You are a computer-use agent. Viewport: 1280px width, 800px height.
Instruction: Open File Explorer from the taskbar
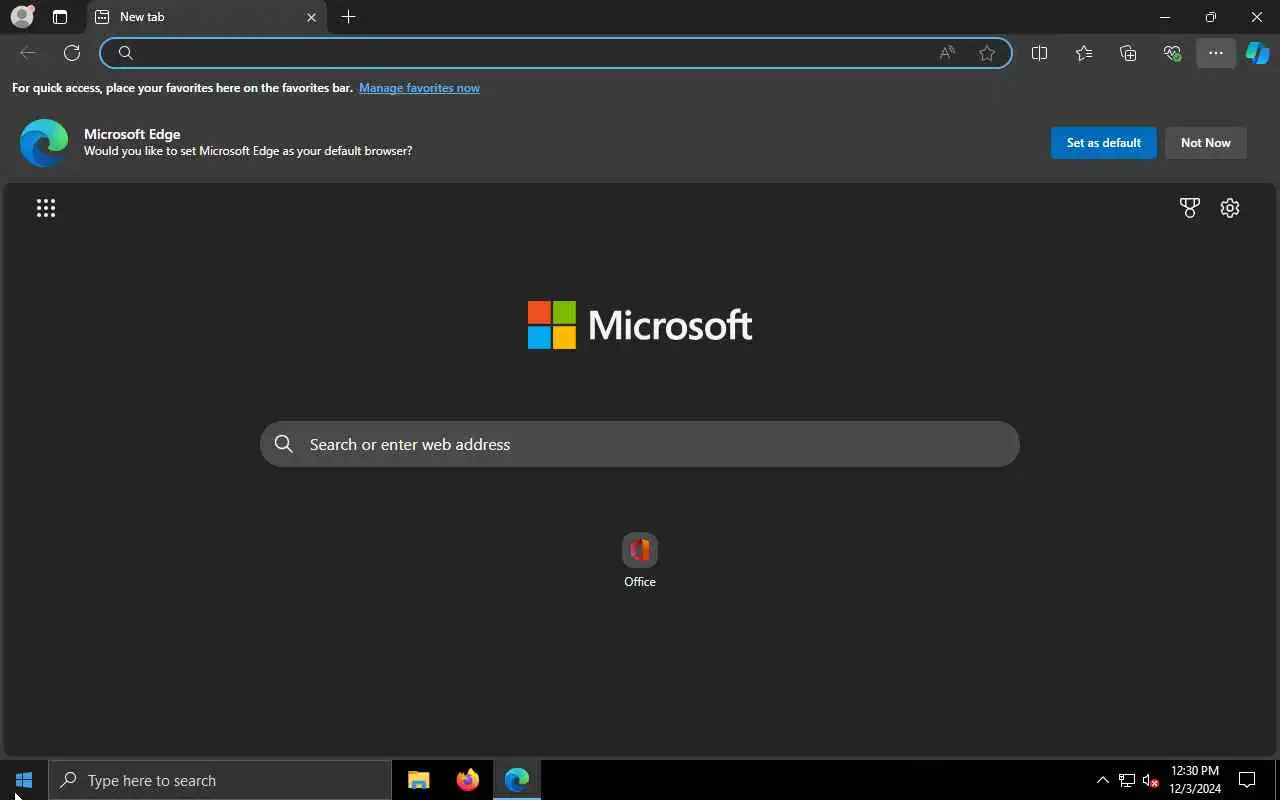pyautogui.click(x=419, y=780)
